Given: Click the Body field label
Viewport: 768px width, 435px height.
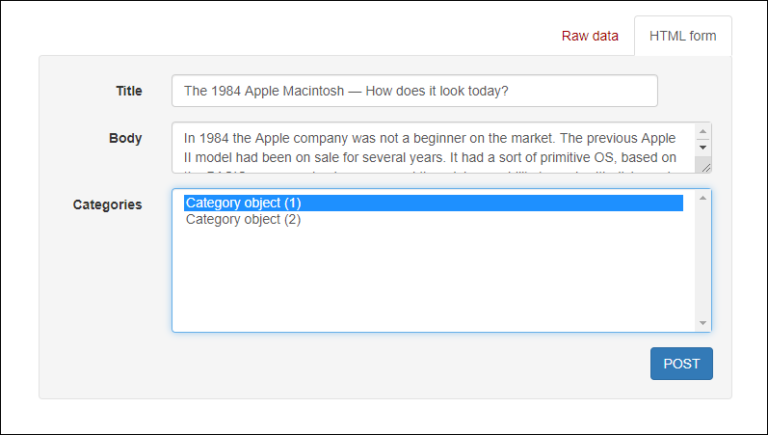Looking at the screenshot, I should [125, 138].
